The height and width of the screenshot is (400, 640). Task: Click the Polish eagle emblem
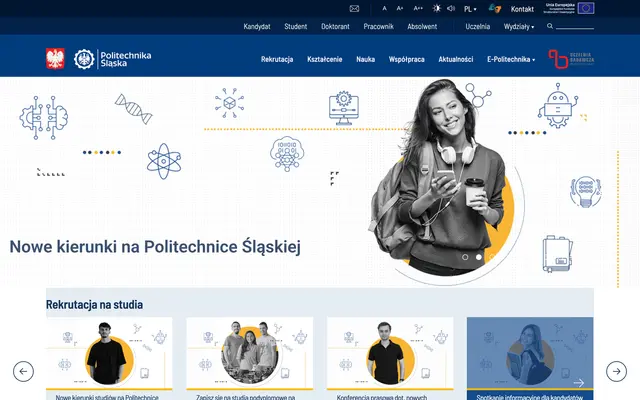point(55,58)
